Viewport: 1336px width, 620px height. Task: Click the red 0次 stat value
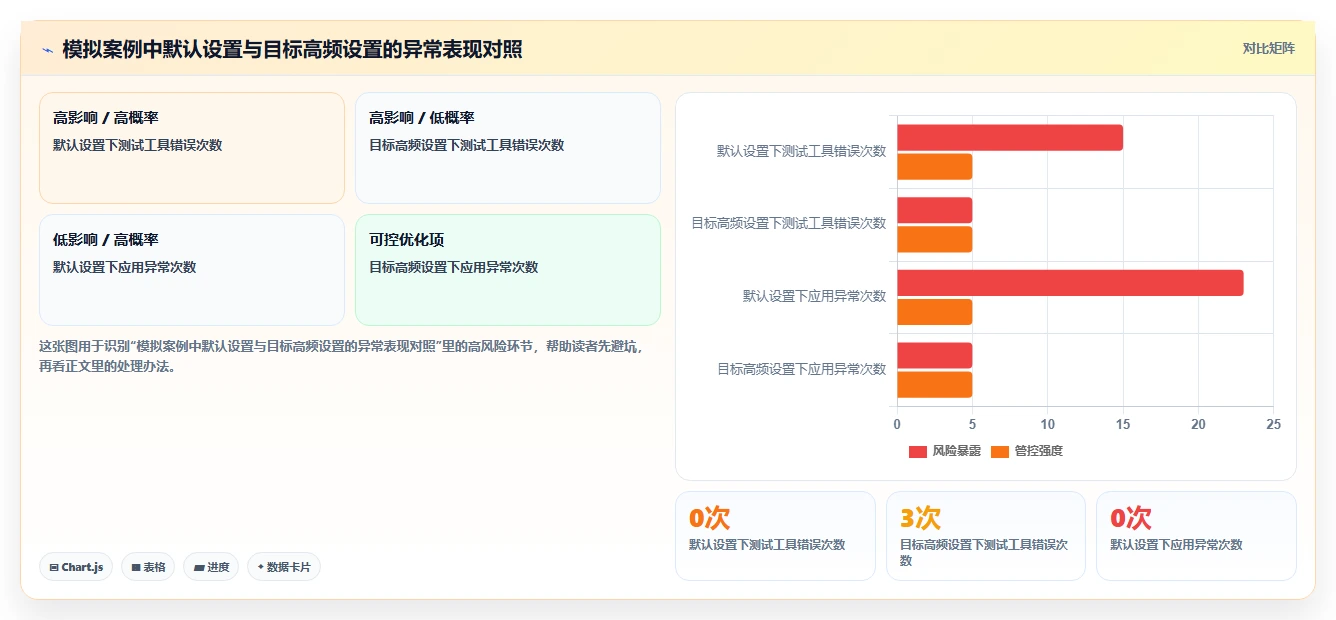(x=1130, y=518)
